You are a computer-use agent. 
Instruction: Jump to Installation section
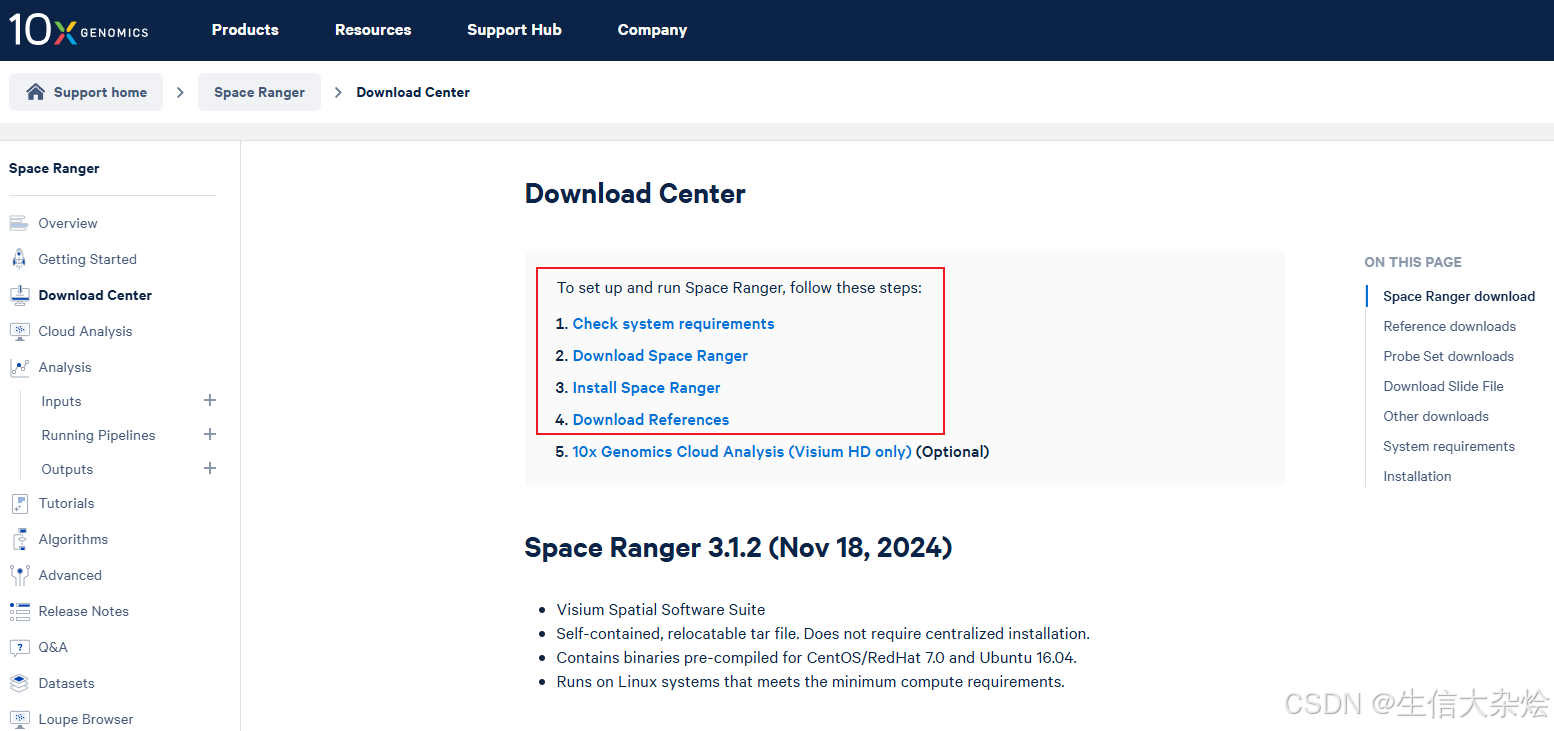point(1417,476)
